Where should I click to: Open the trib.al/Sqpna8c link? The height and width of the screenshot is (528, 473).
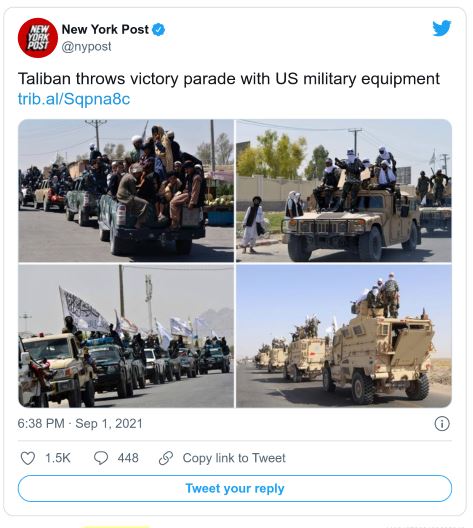click(x=74, y=99)
